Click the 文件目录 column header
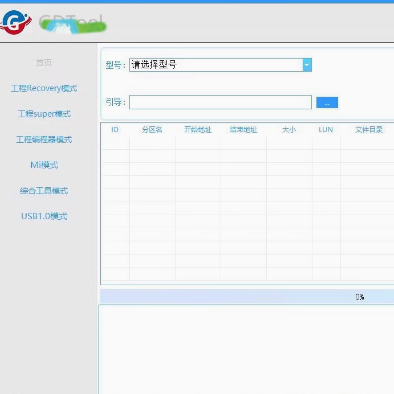The height and width of the screenshot is (394, 394). point(368,130)
